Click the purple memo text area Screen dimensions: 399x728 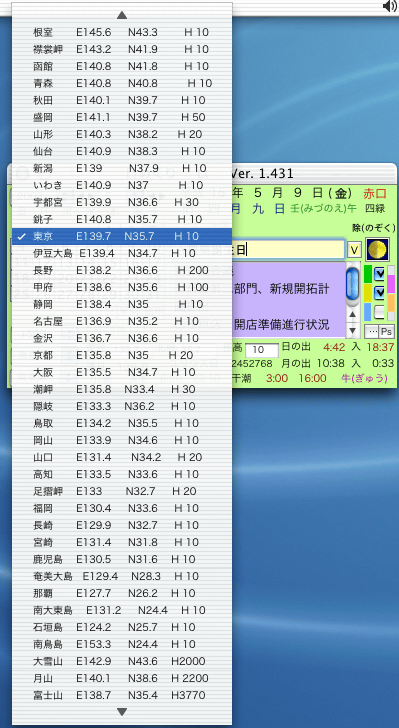pyautogui.click(x=288, y=299)
